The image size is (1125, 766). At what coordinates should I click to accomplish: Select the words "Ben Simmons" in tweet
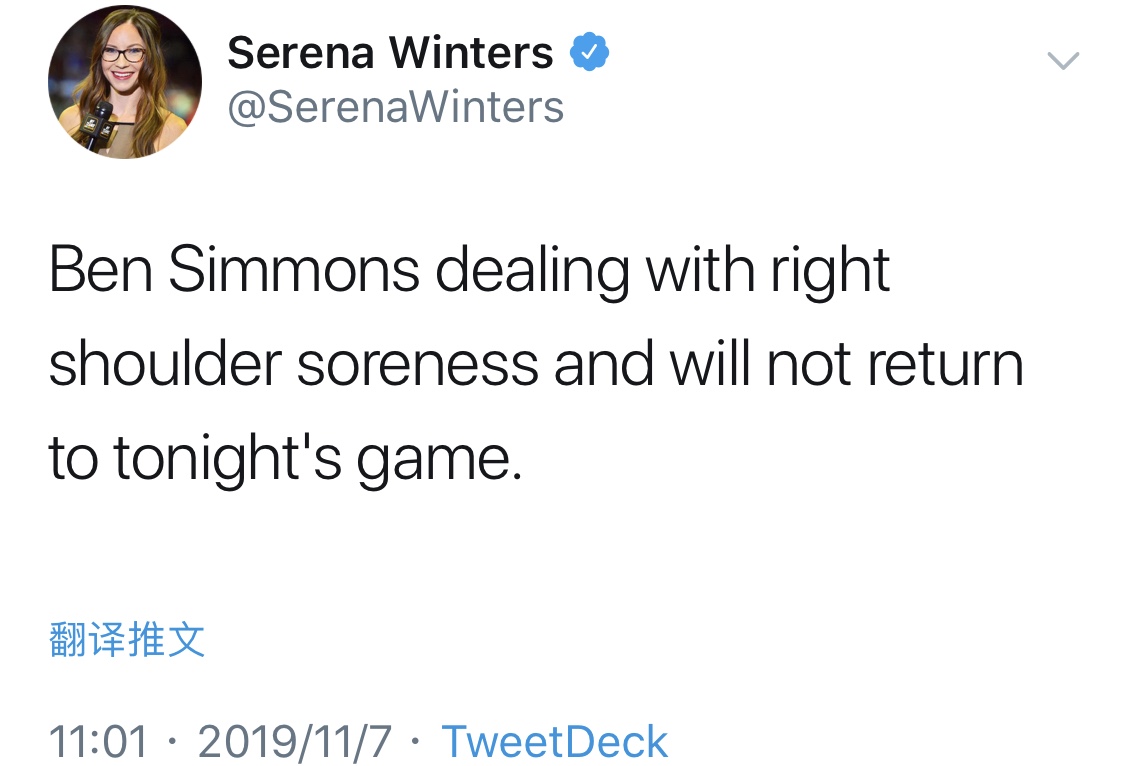coord(234,270)
